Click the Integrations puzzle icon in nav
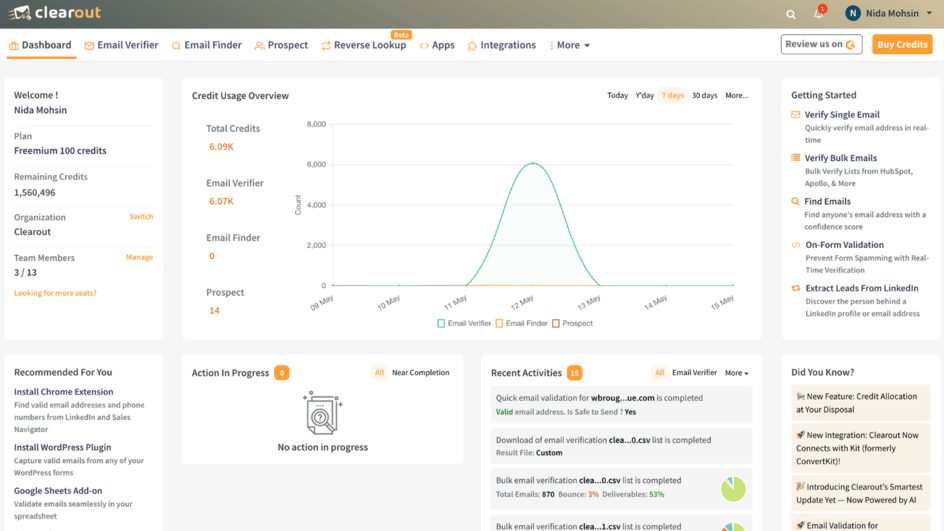The height and width of the screenshot is (531, 944). point(472,46)
